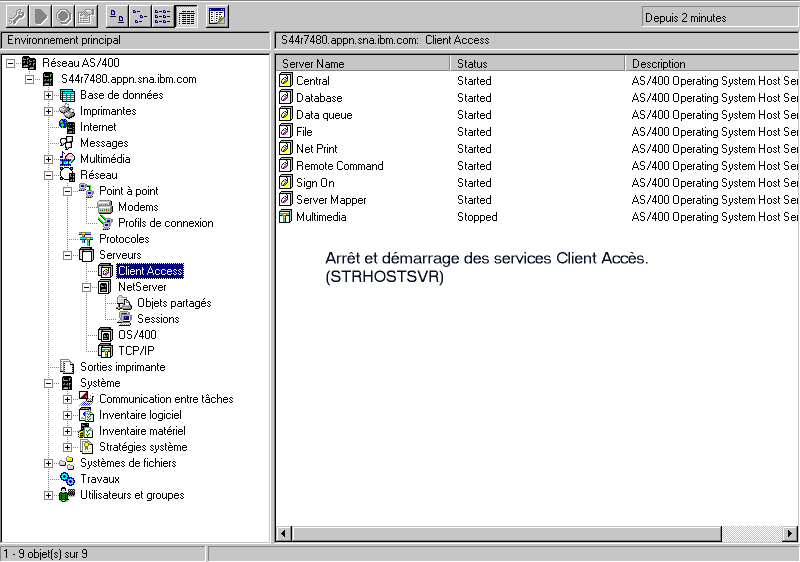Collapse the NetServer node

tap(87, 287)
